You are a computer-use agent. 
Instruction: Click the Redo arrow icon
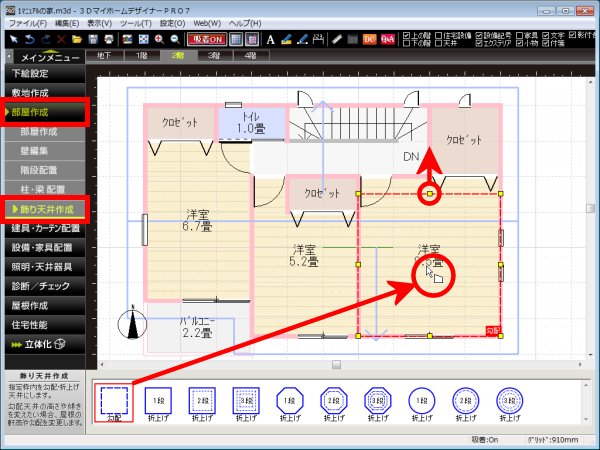click(46, 39)
